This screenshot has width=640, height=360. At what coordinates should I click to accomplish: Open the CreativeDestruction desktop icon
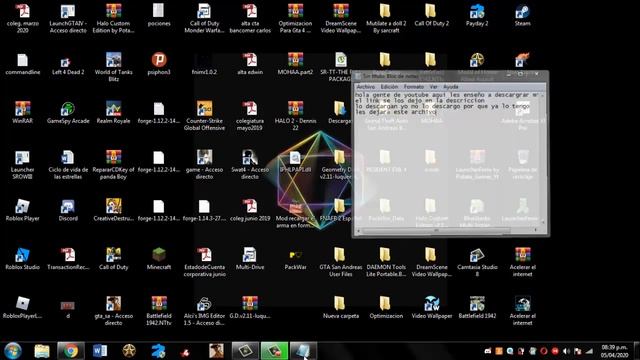coord(113,210)
